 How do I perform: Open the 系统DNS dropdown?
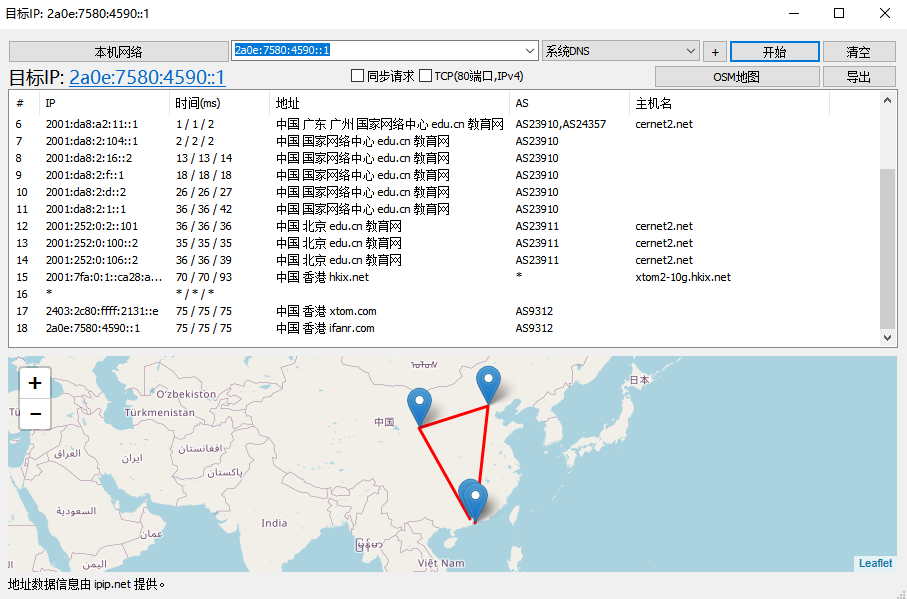tap(691, 51)
